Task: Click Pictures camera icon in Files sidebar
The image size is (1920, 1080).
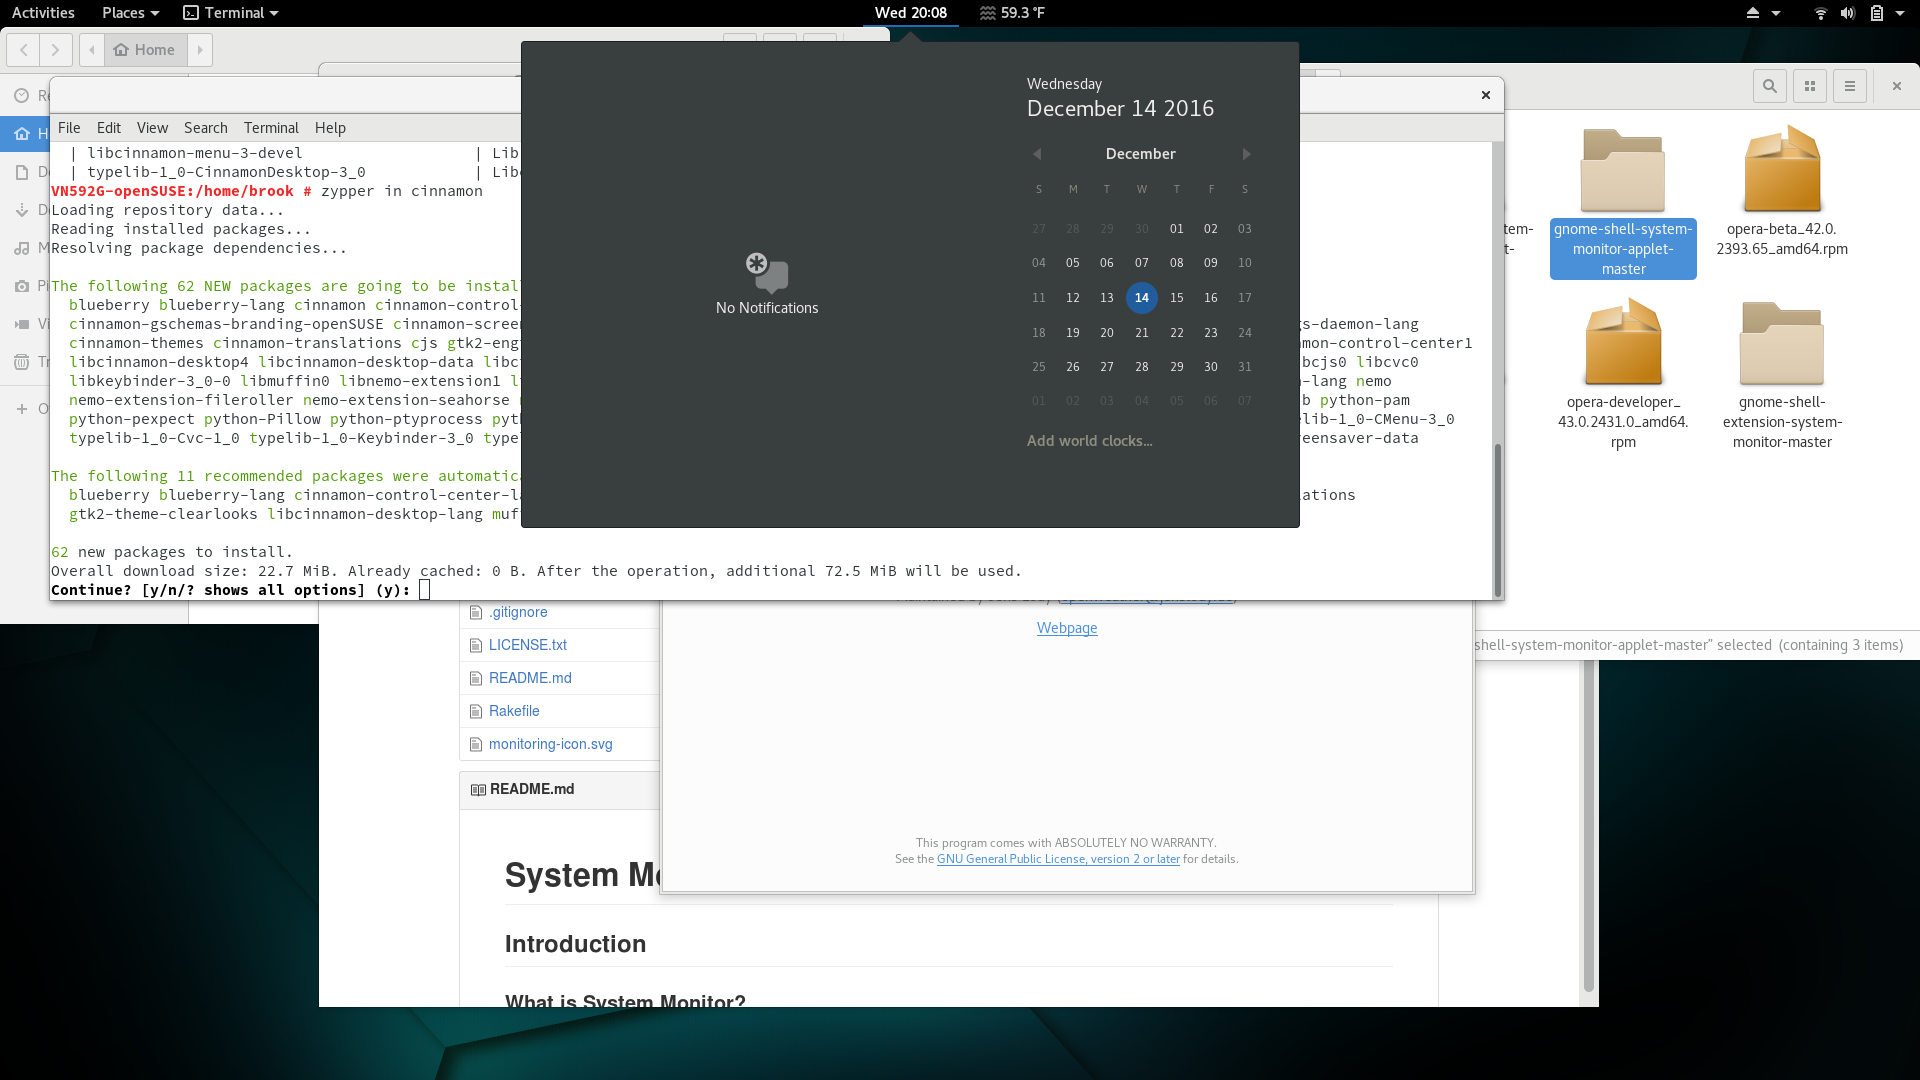Action: point(21,286)
